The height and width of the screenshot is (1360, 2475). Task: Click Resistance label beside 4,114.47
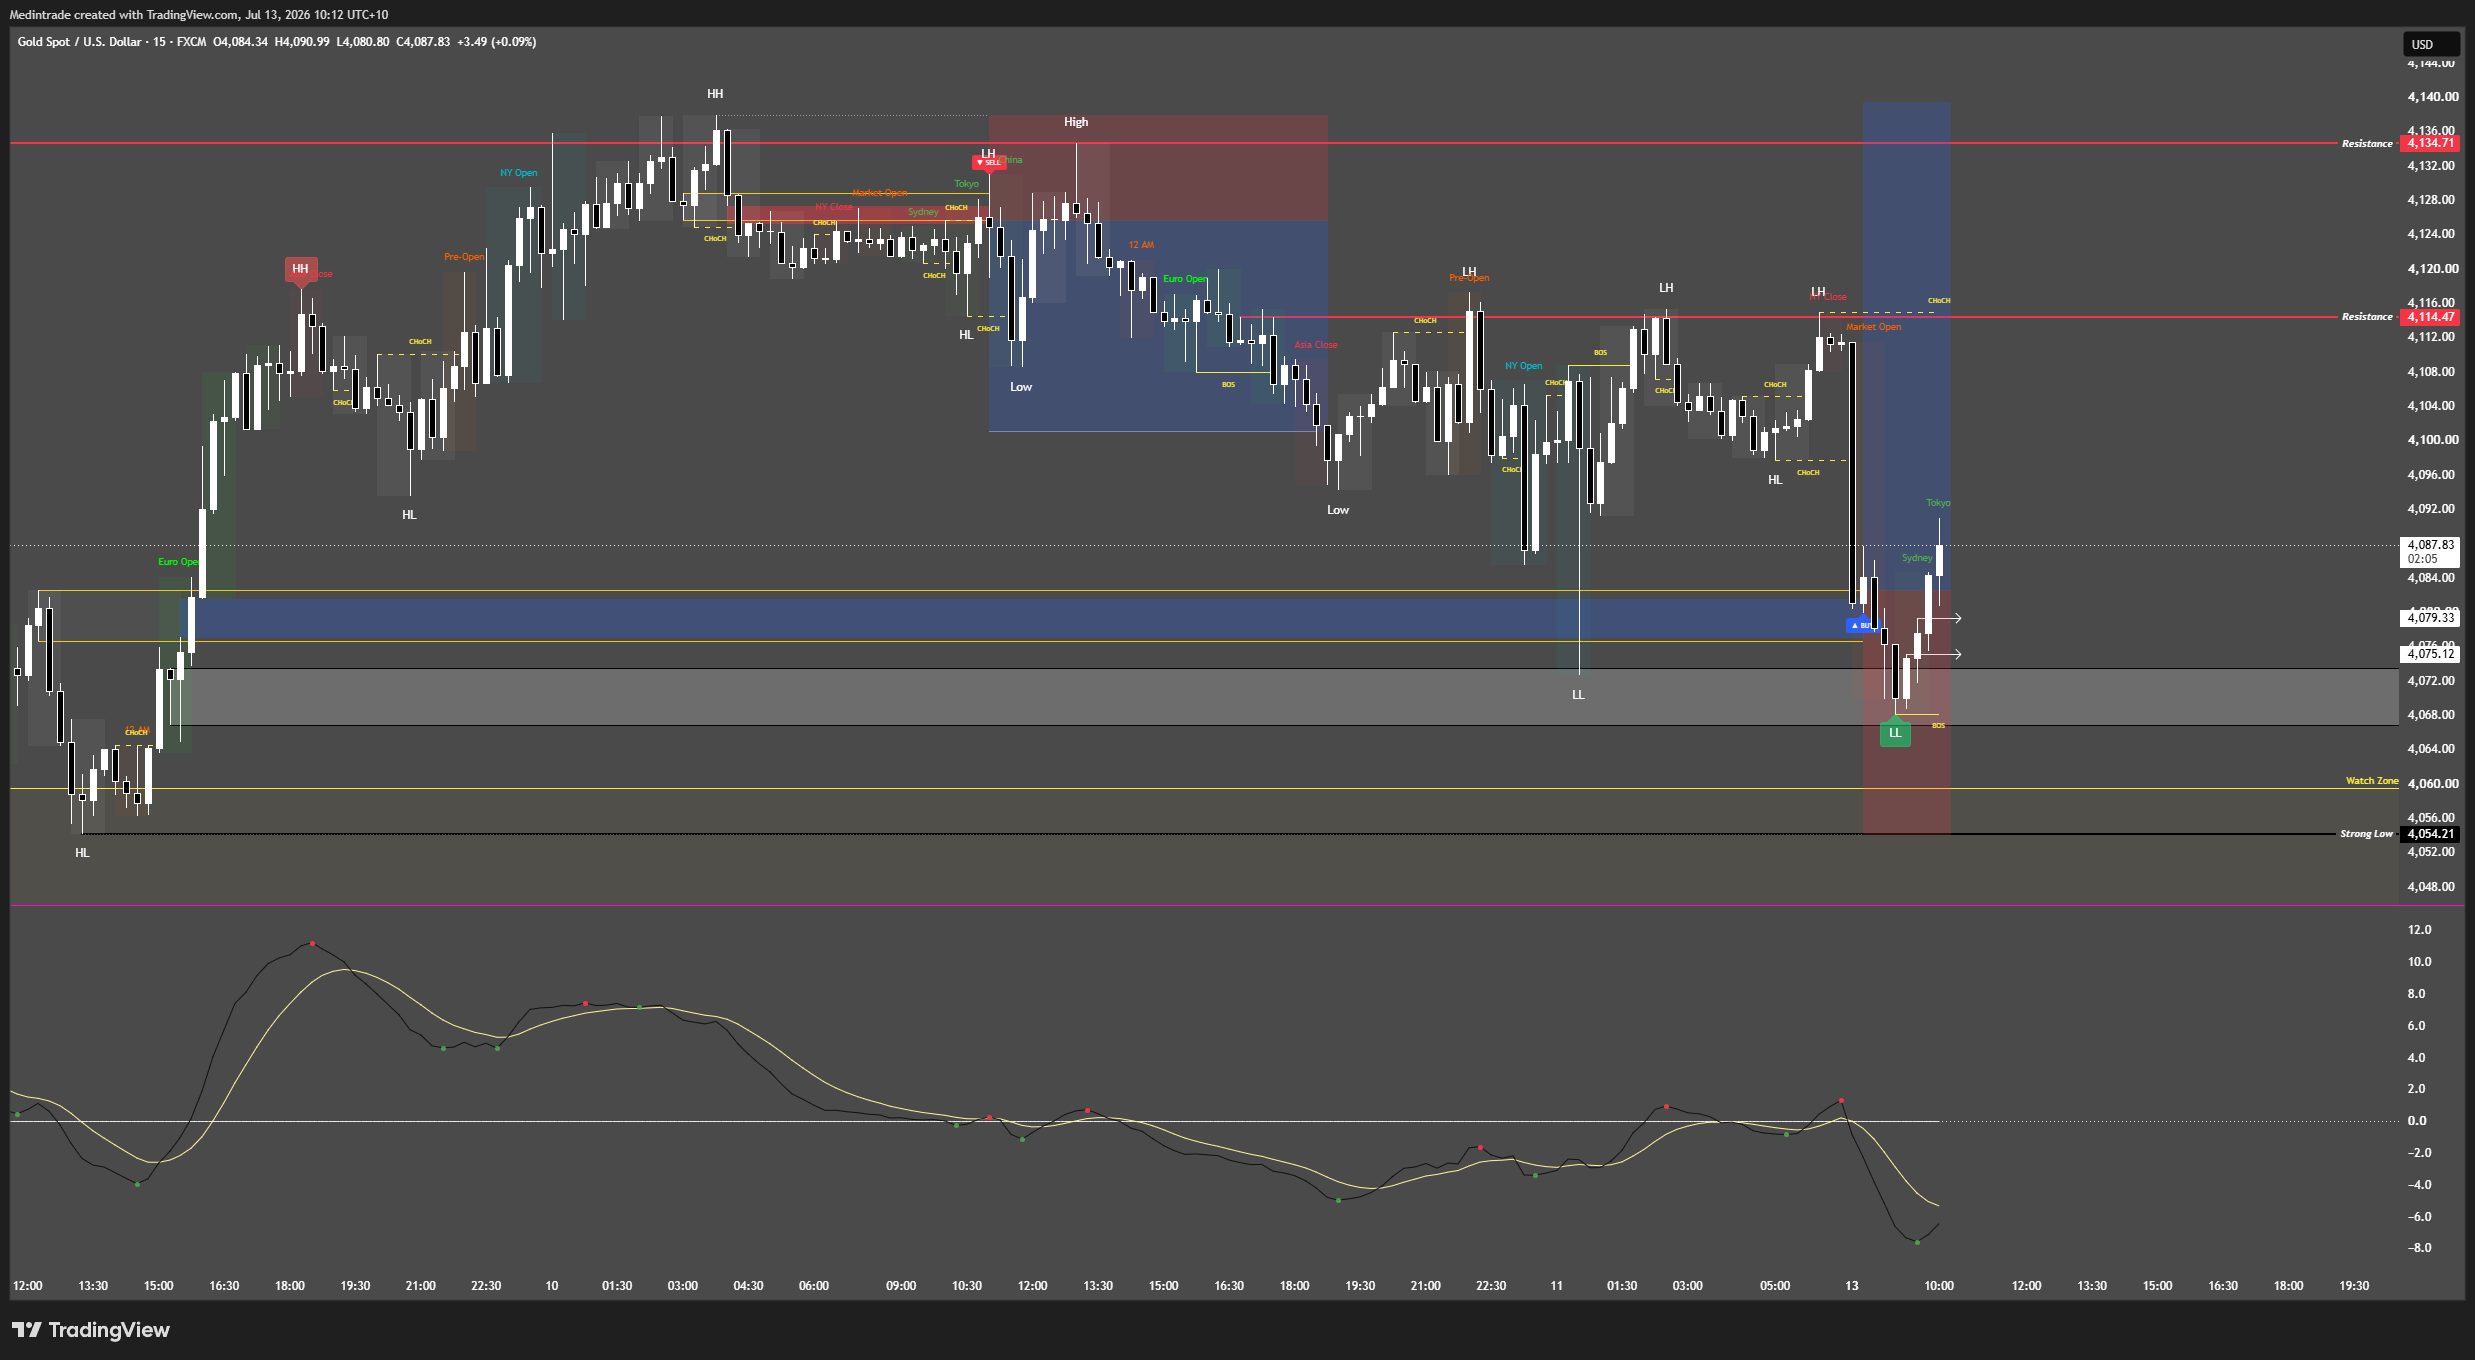pos(2367,317)
